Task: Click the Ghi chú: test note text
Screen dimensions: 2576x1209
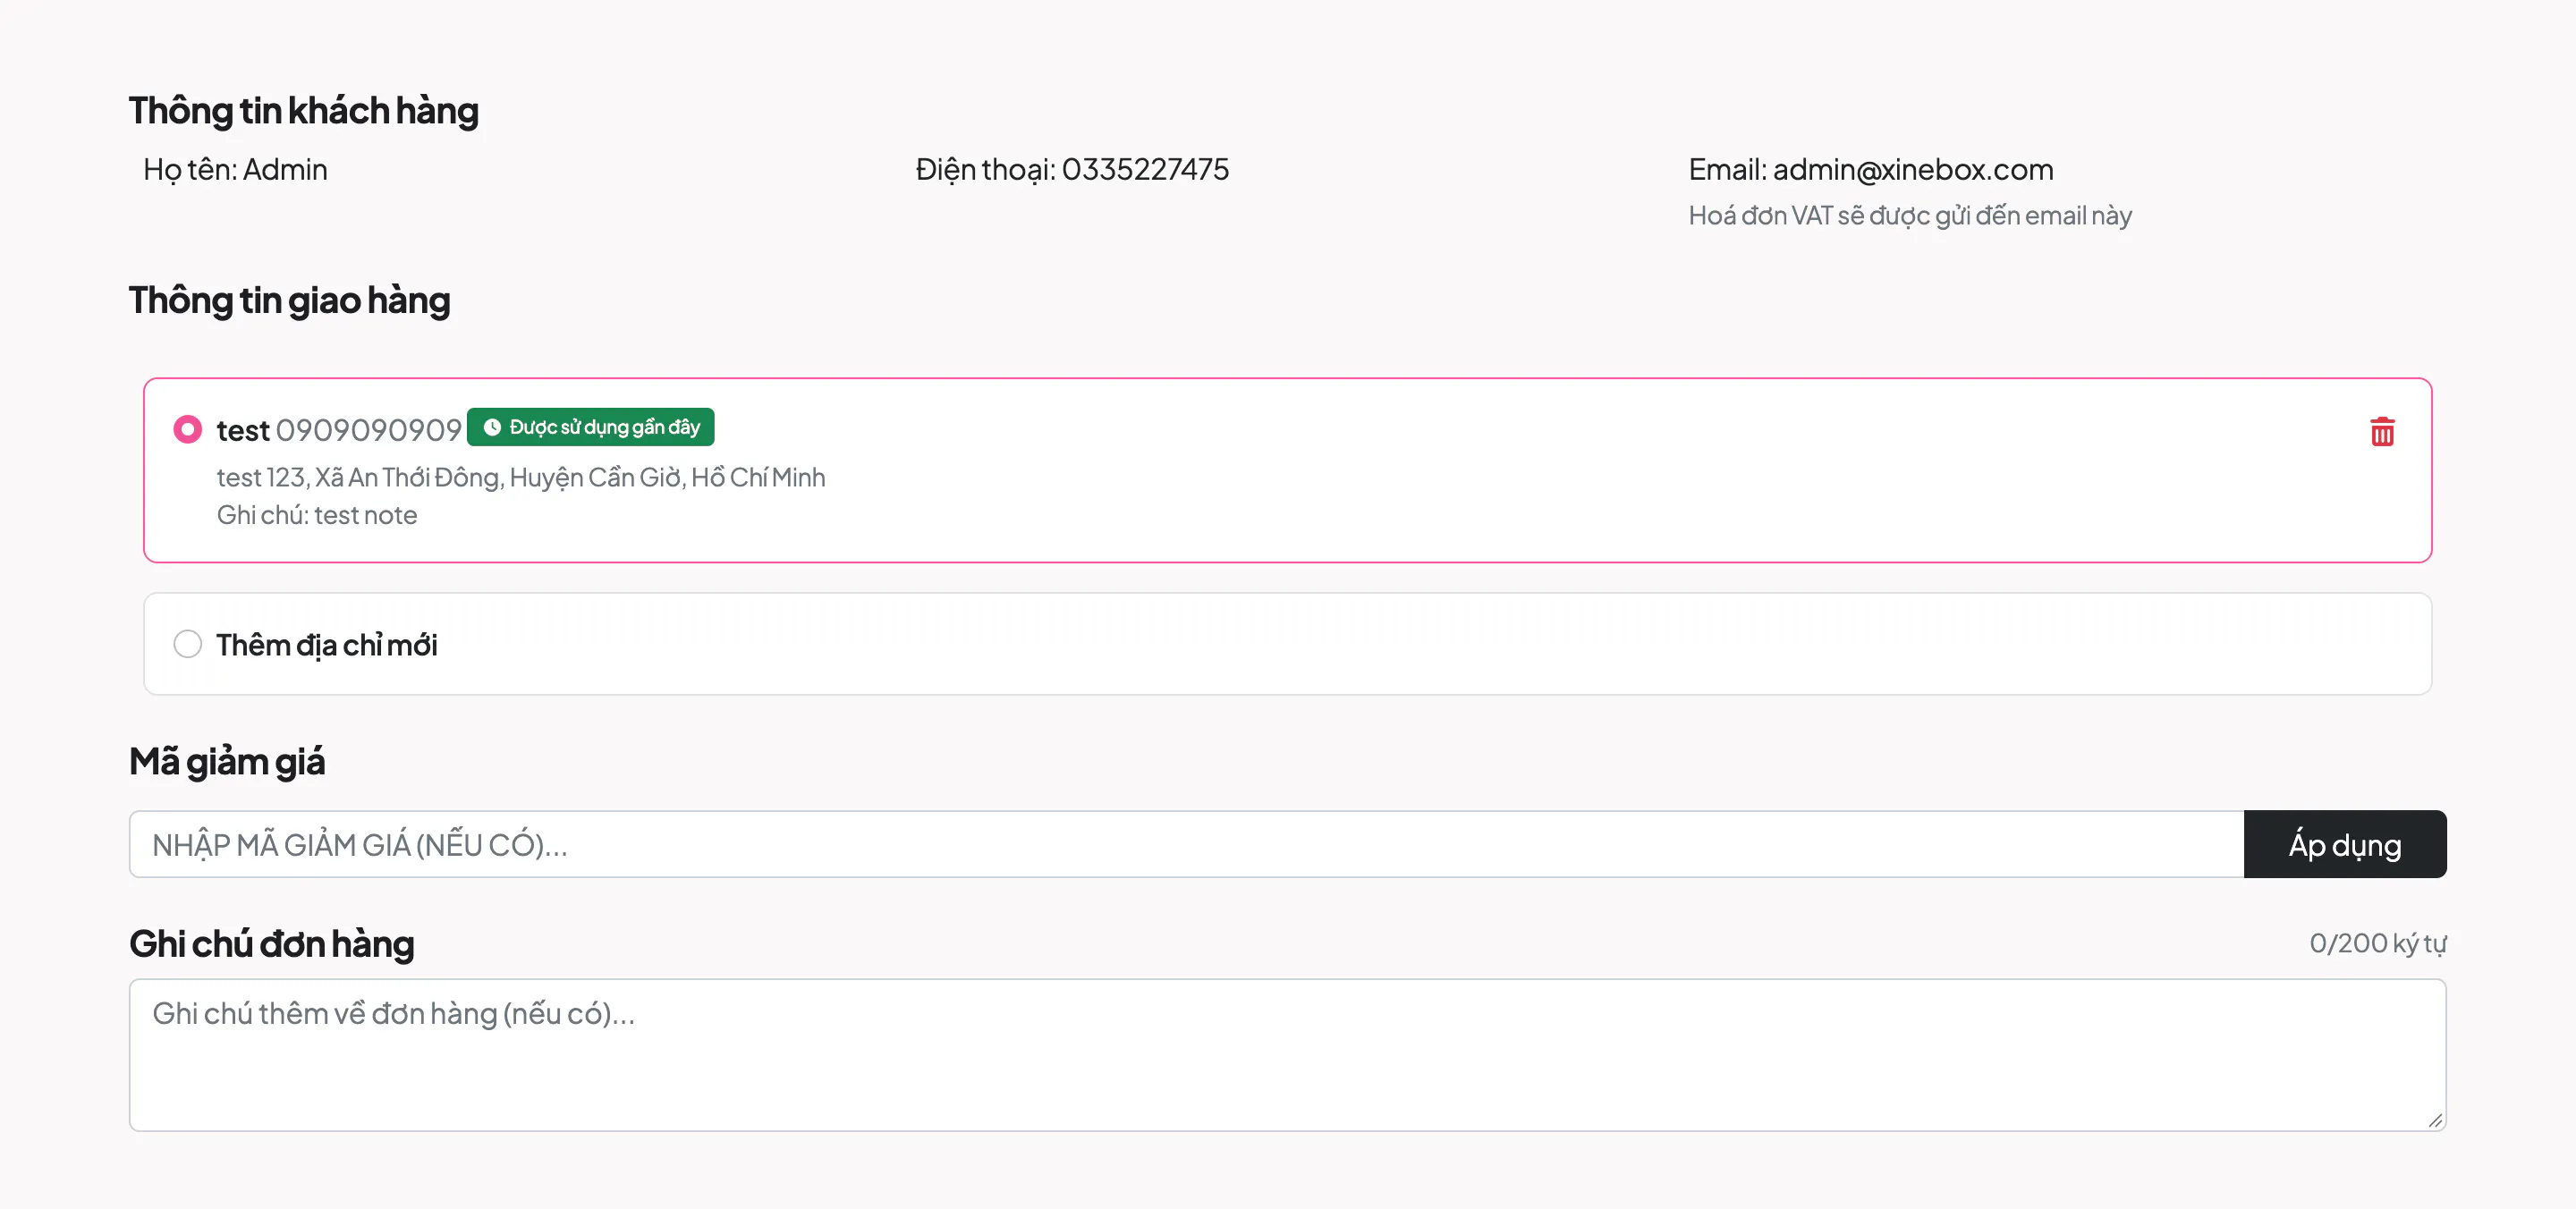Action: [x=317, y=515]
